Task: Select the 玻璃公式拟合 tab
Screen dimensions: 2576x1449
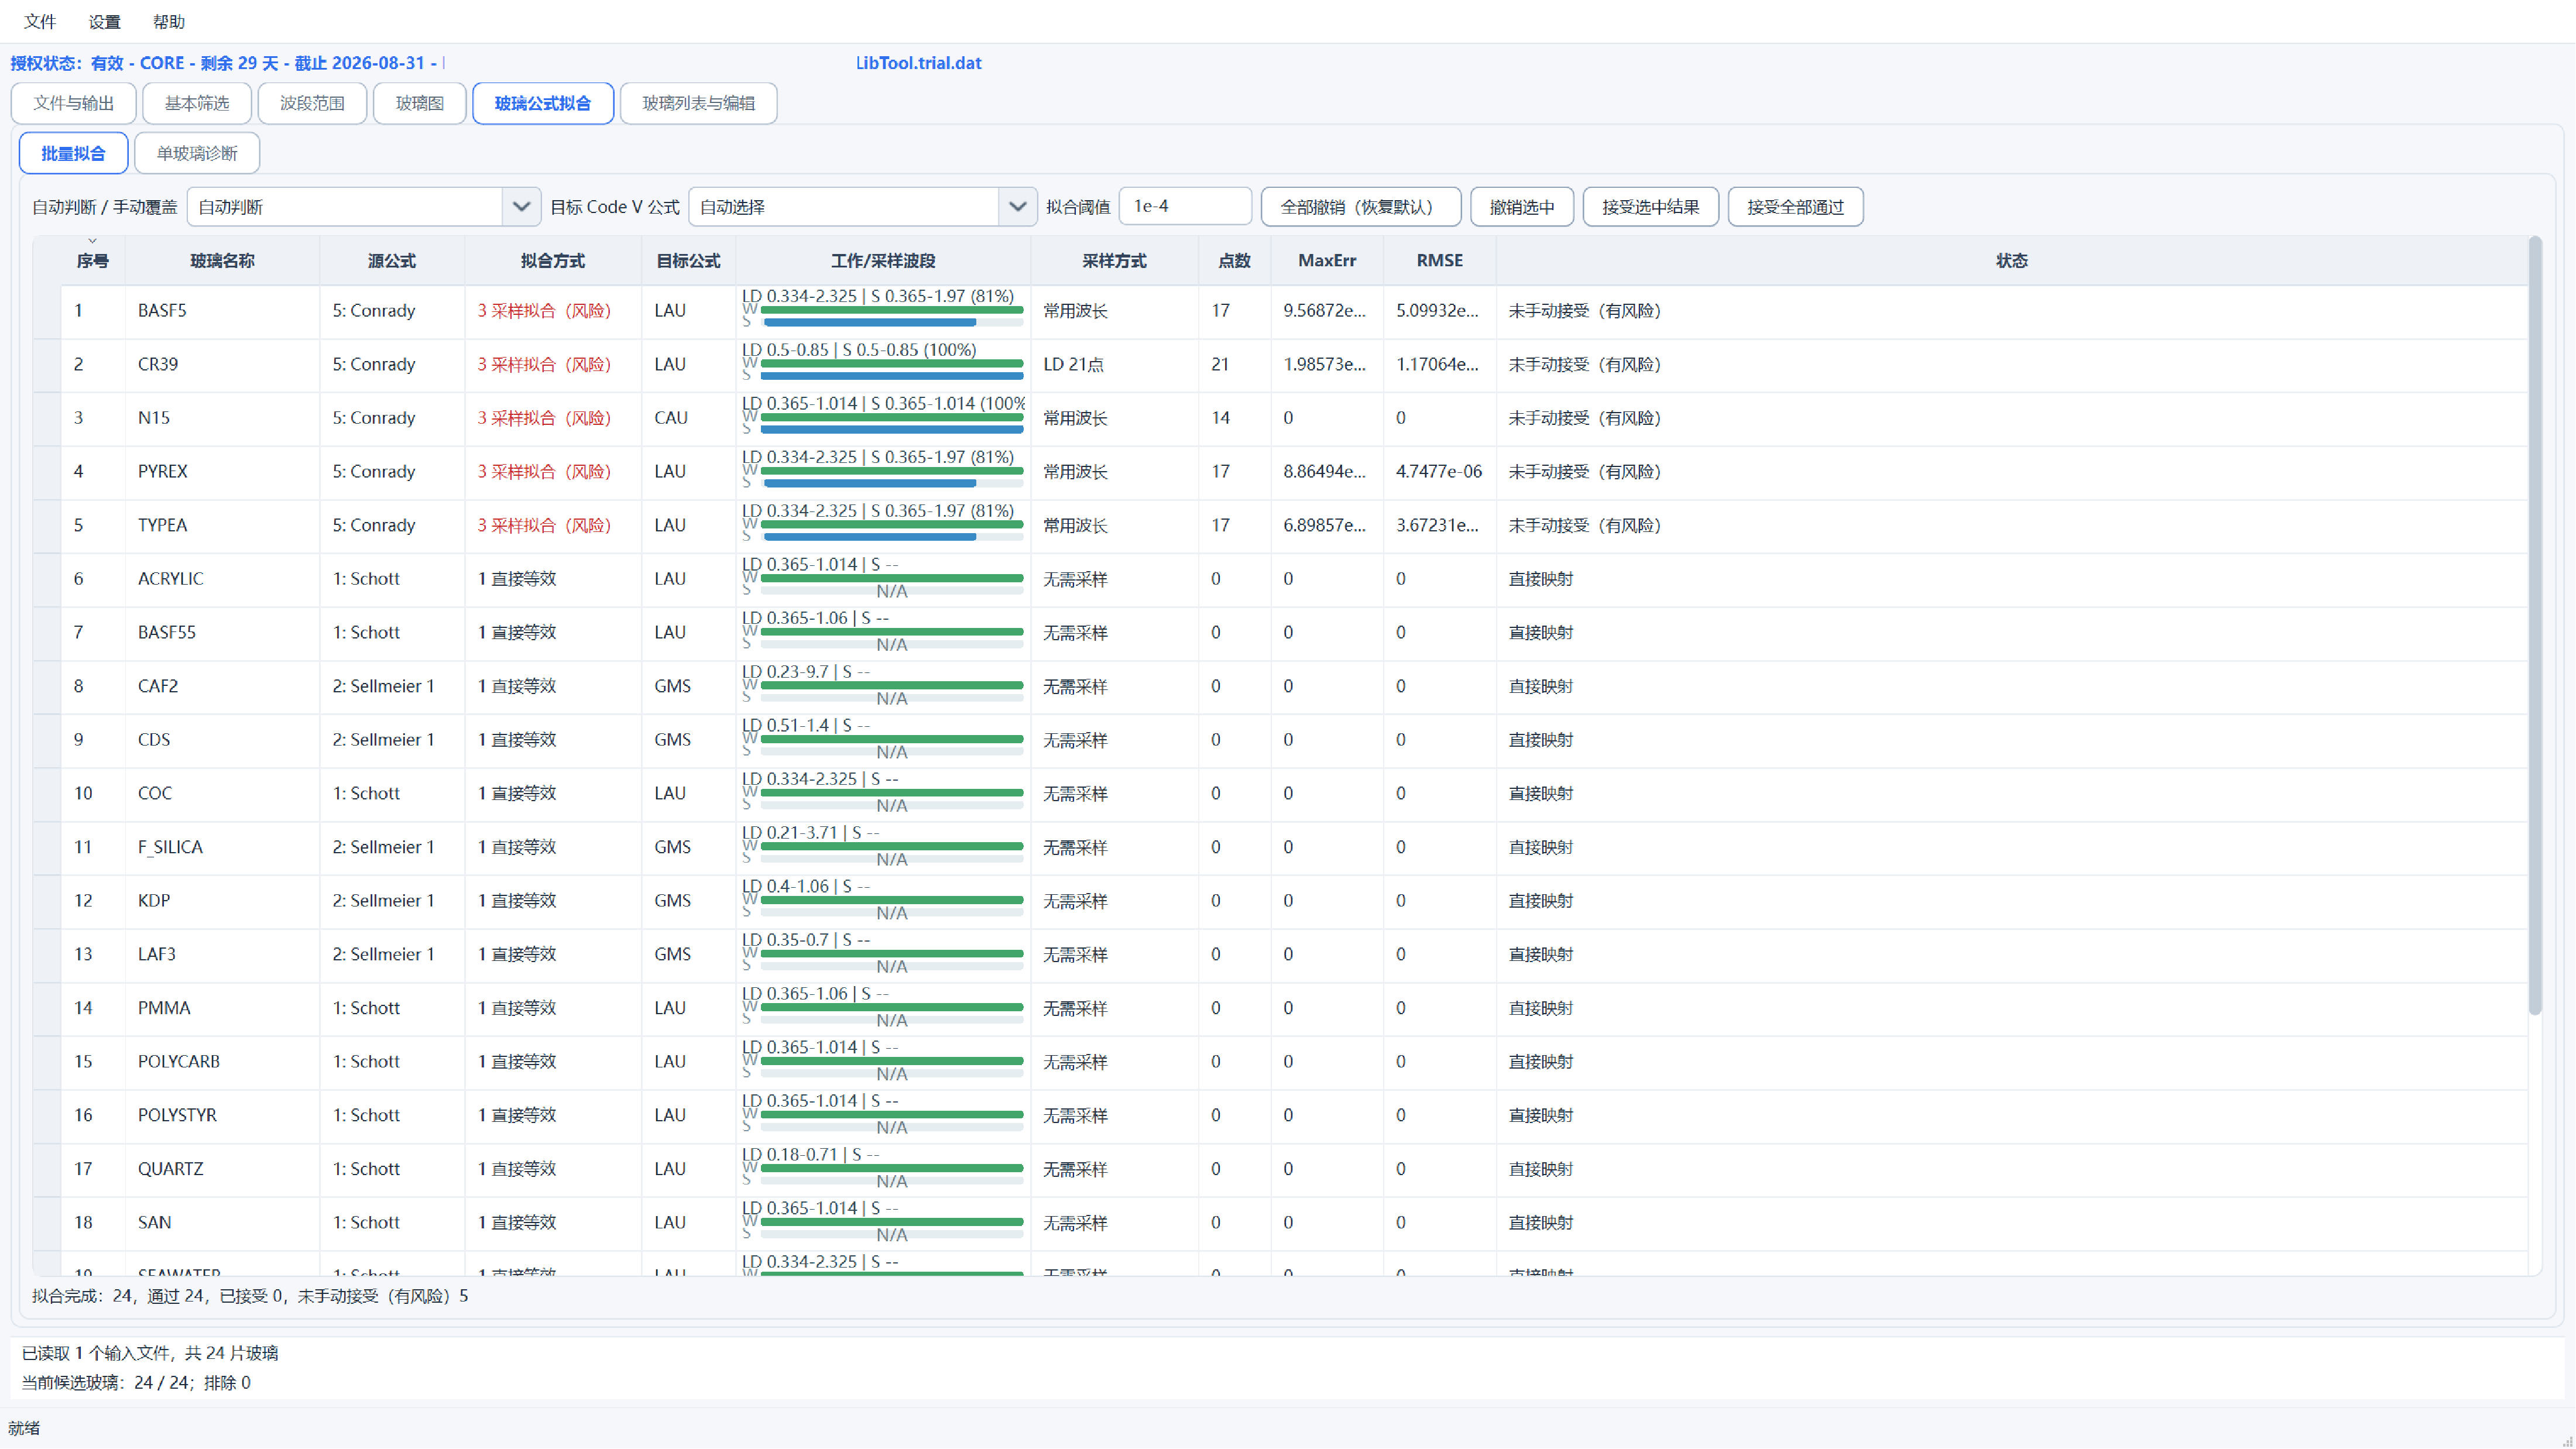Action: [x=543, y=103]
